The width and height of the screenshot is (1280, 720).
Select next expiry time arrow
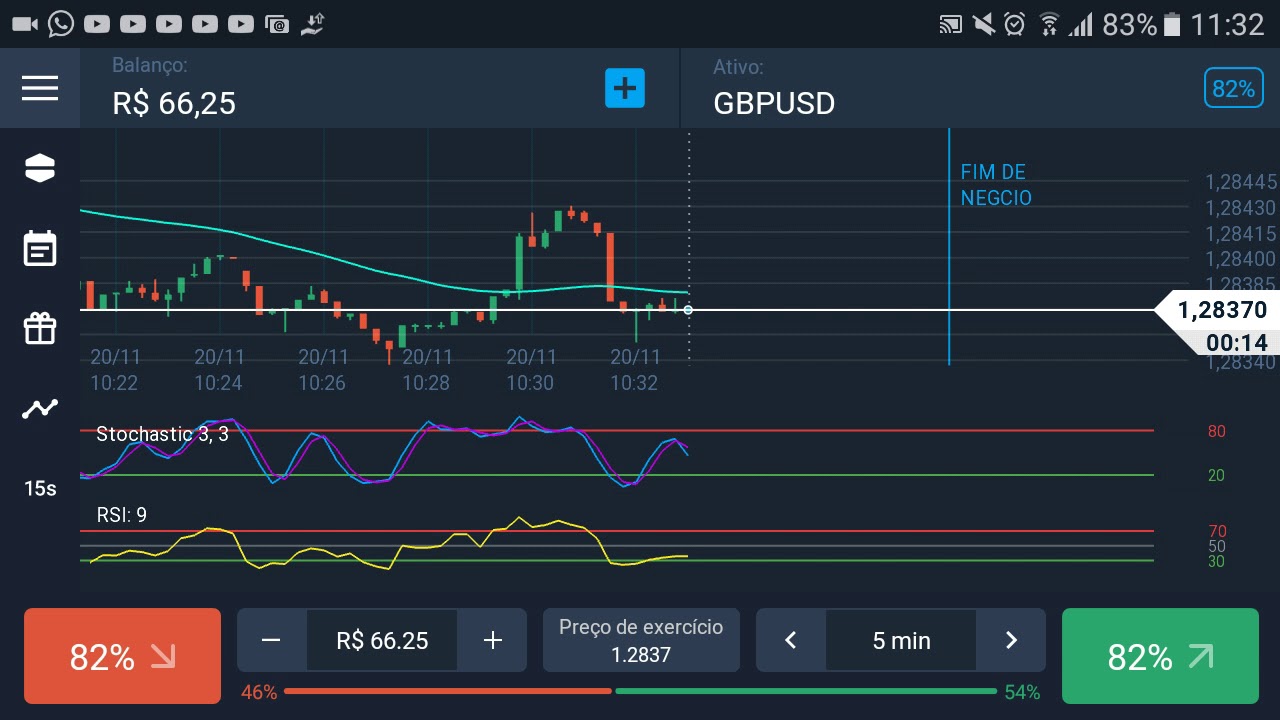[x=1011, y=640]
